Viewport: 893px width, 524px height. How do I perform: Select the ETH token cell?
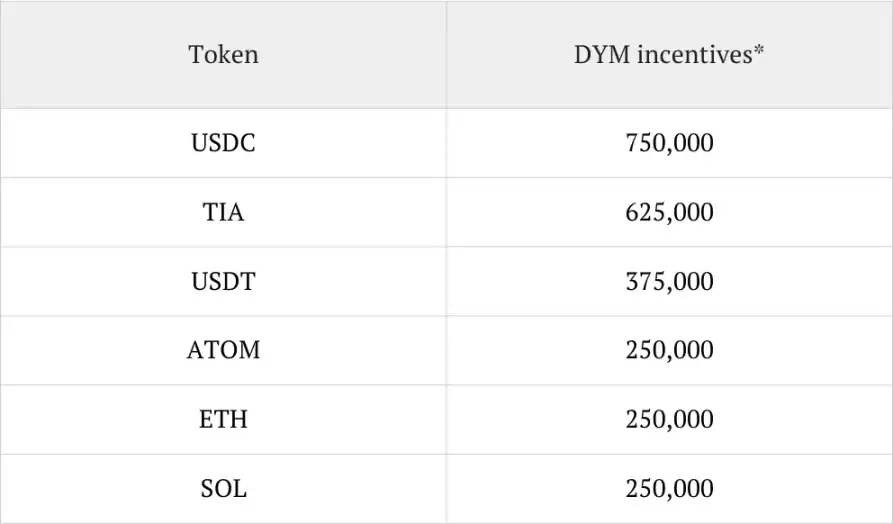click(223, 419)
